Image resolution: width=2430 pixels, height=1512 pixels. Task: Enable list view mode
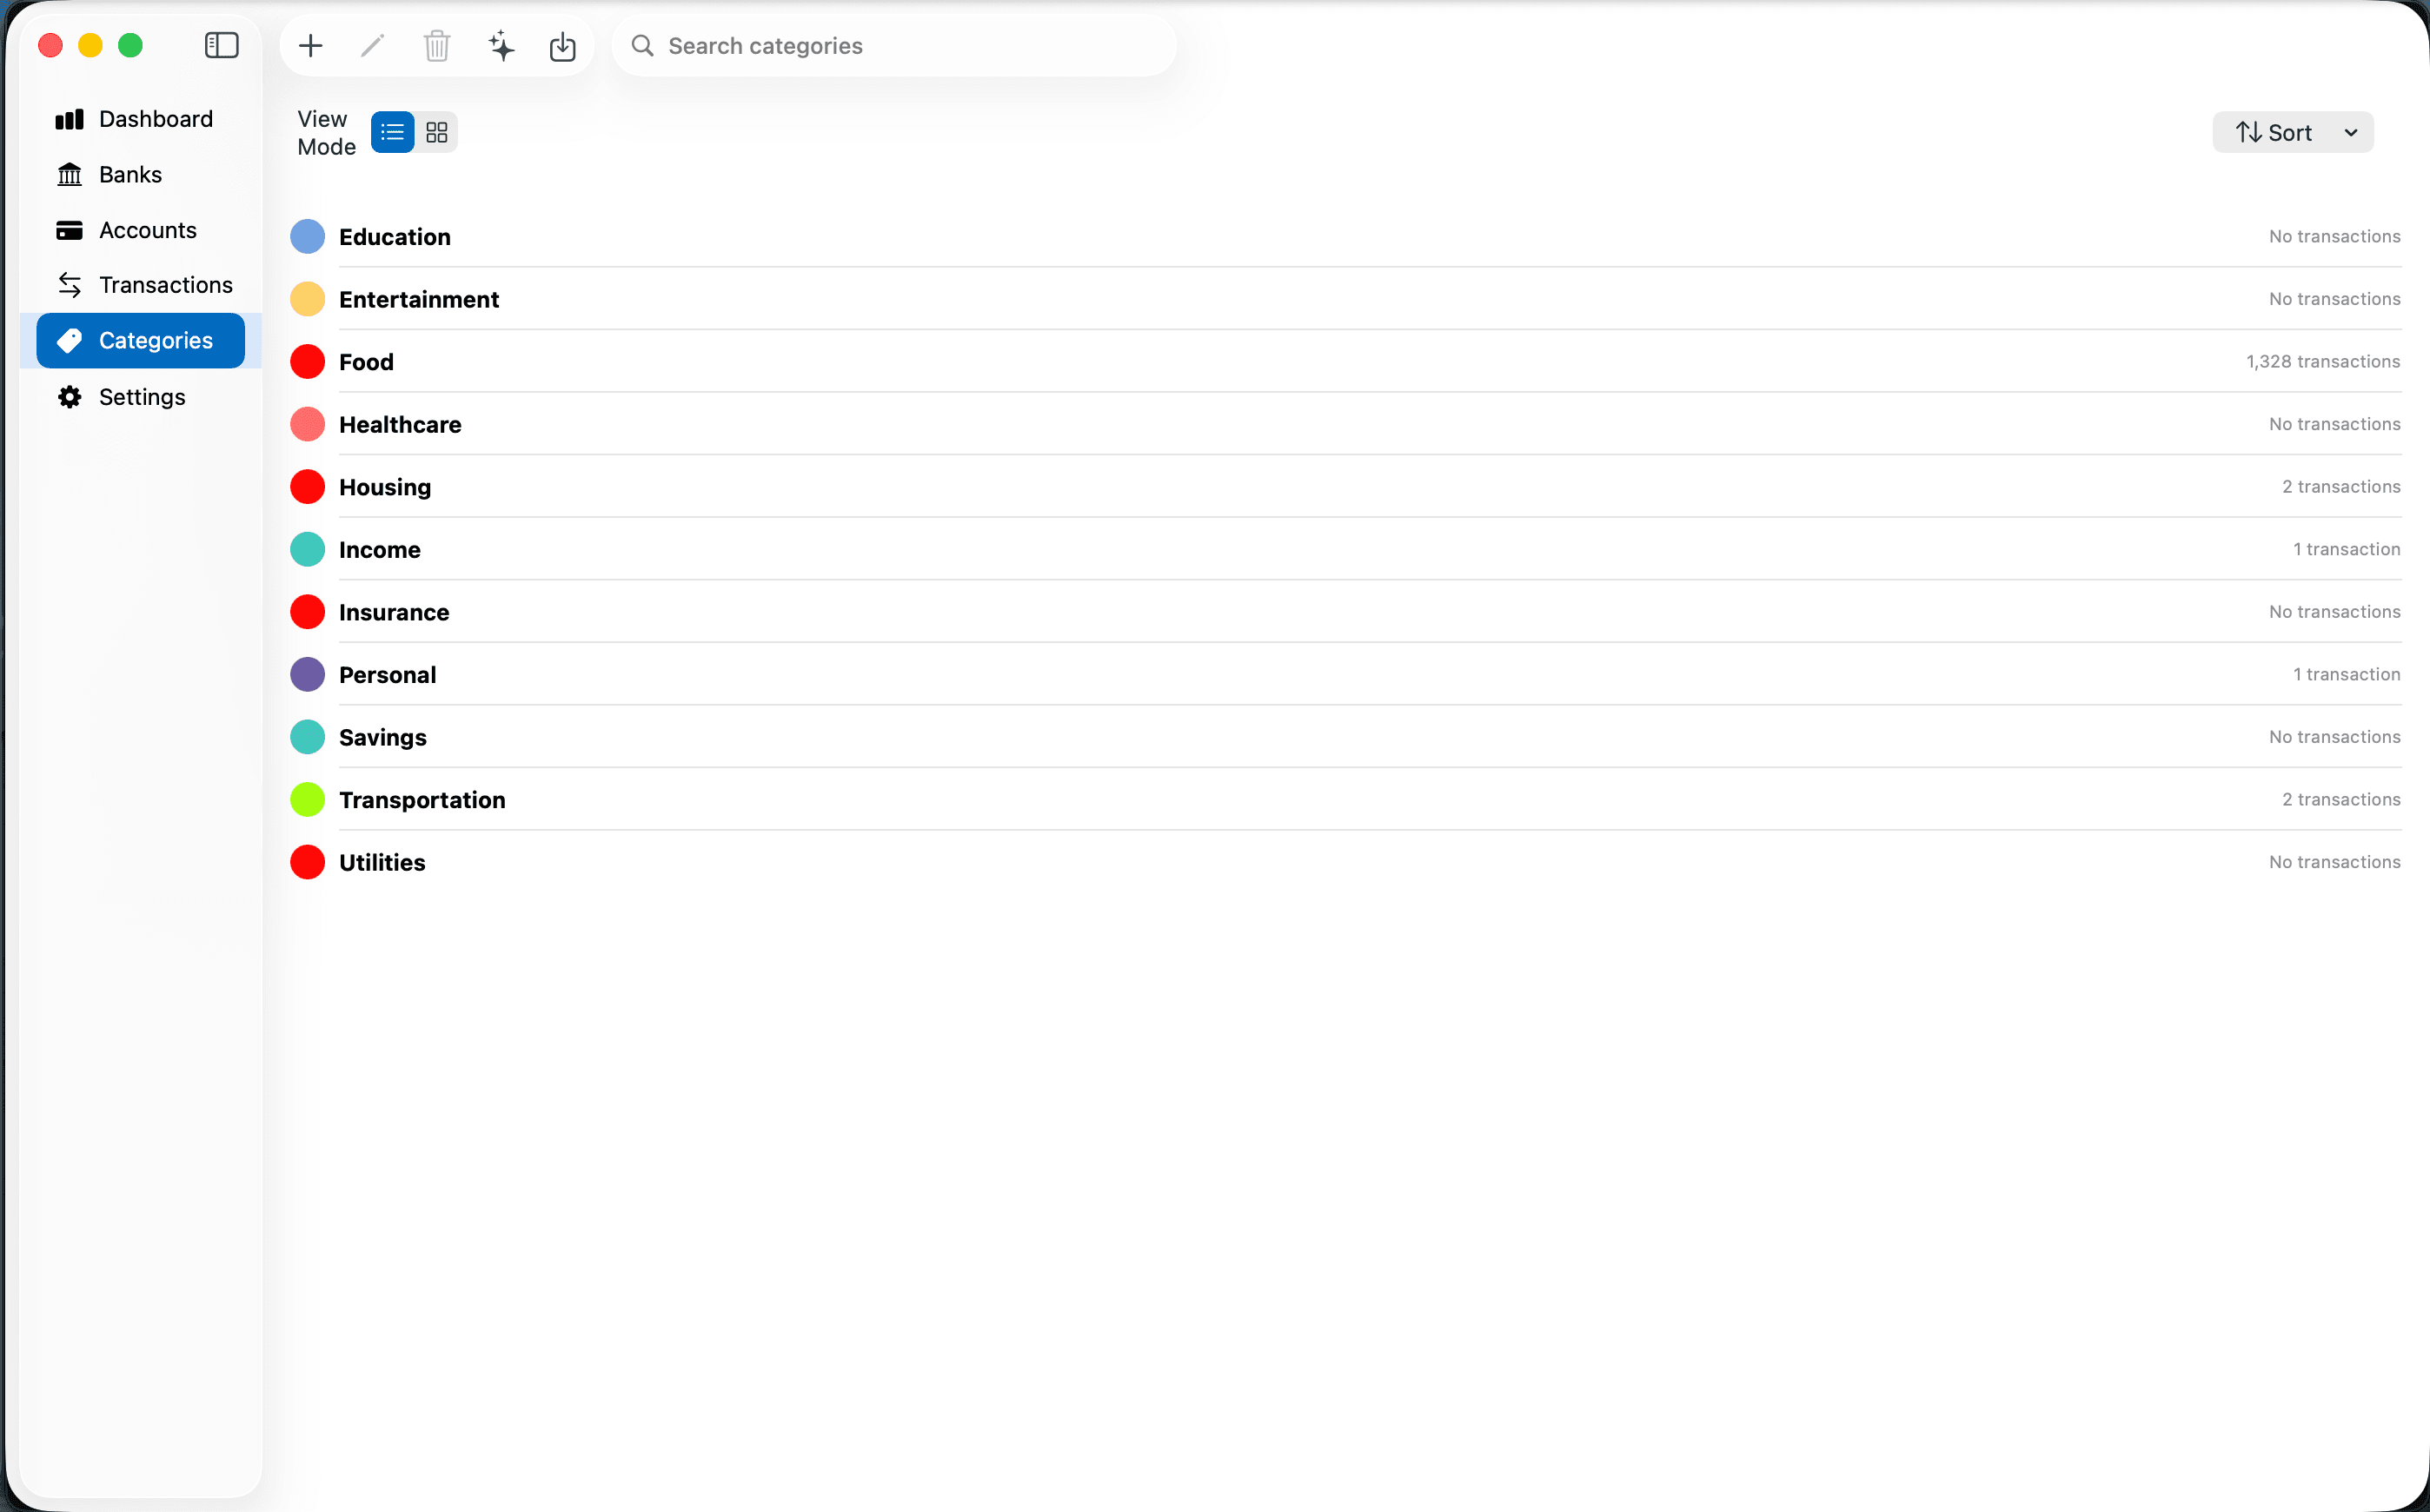(x=391, y=131)
